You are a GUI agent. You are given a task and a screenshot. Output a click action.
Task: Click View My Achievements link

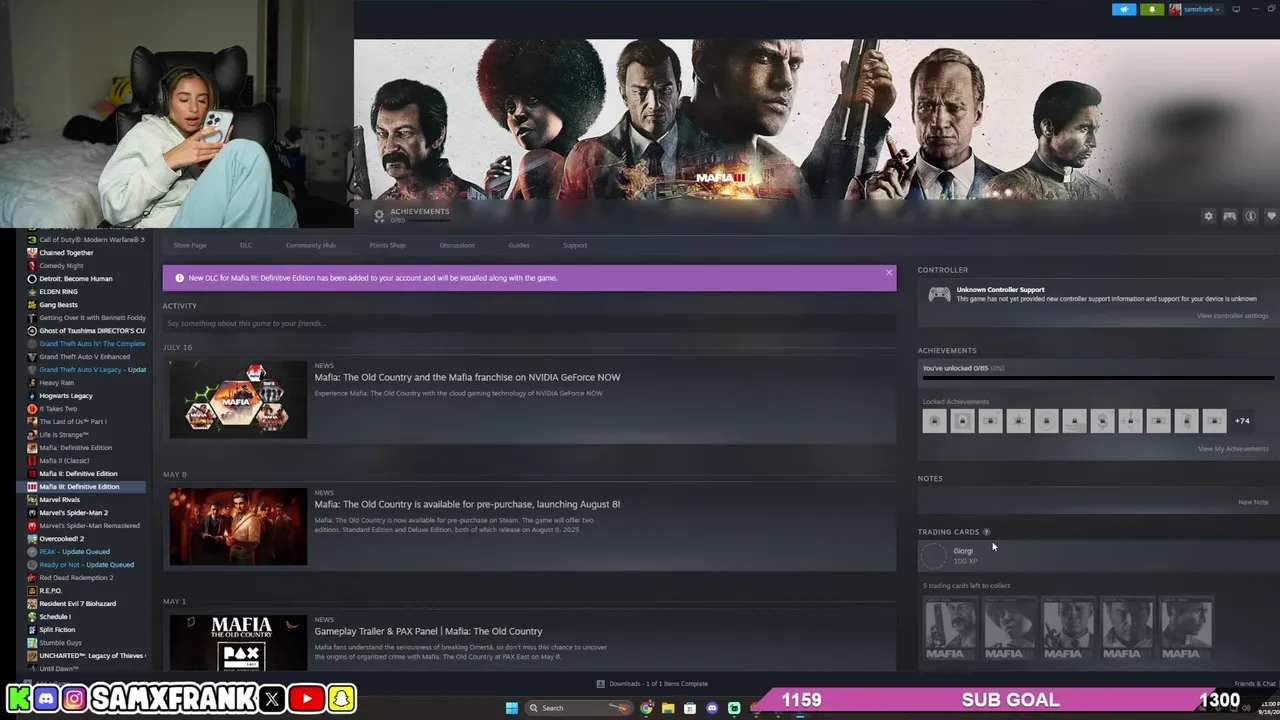1233,449
